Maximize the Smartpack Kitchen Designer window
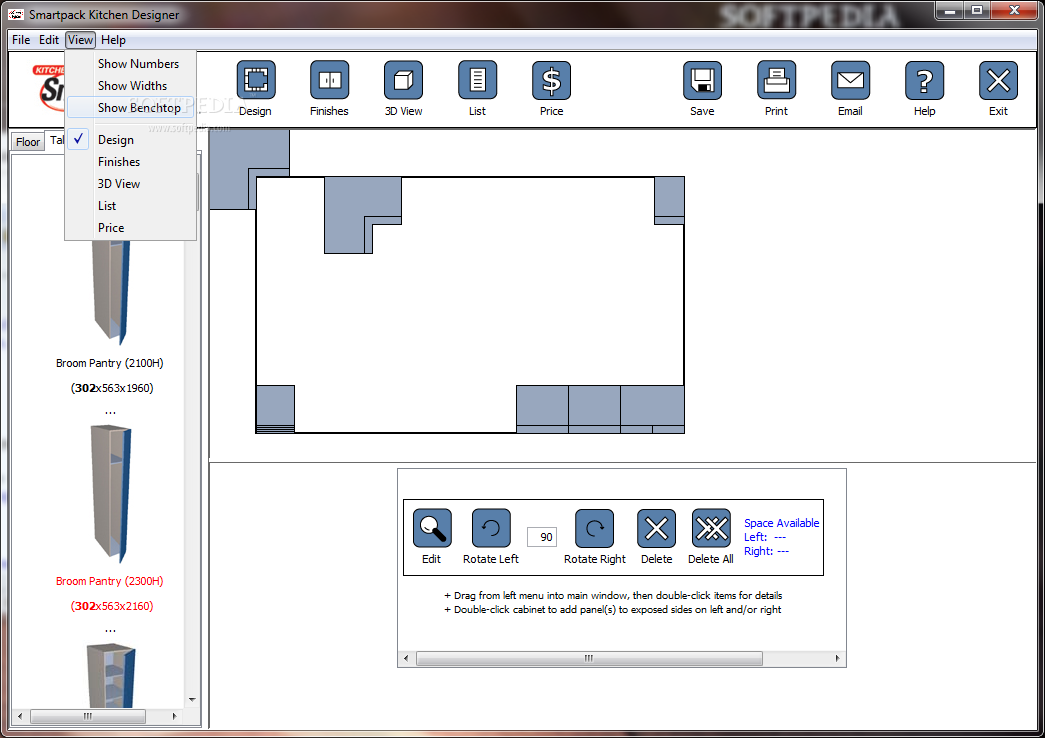Screen dimensions: 1045x738 pyautogui.click(x=977, y=11)
